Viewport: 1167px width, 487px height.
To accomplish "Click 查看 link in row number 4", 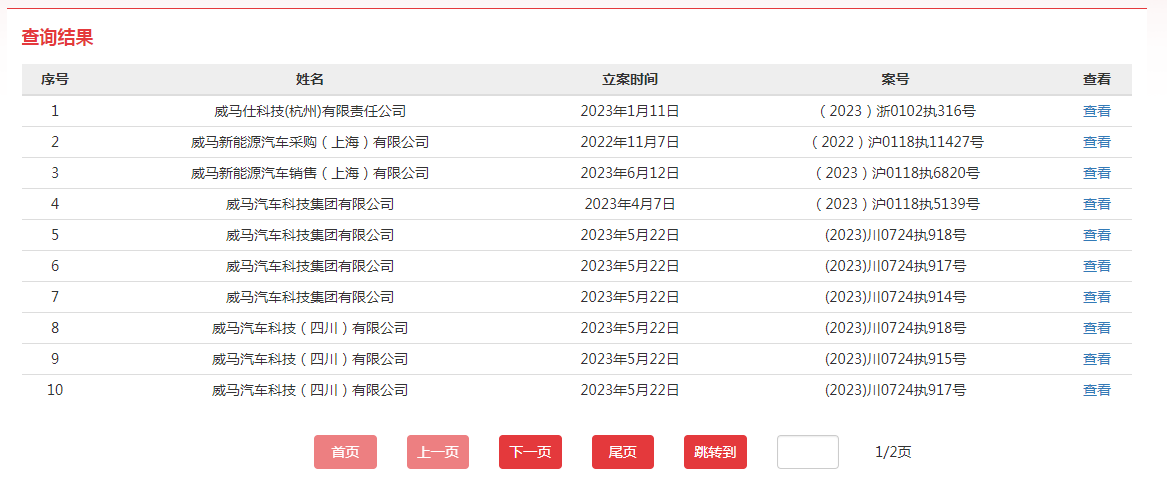I will (x=1096, y=204).
